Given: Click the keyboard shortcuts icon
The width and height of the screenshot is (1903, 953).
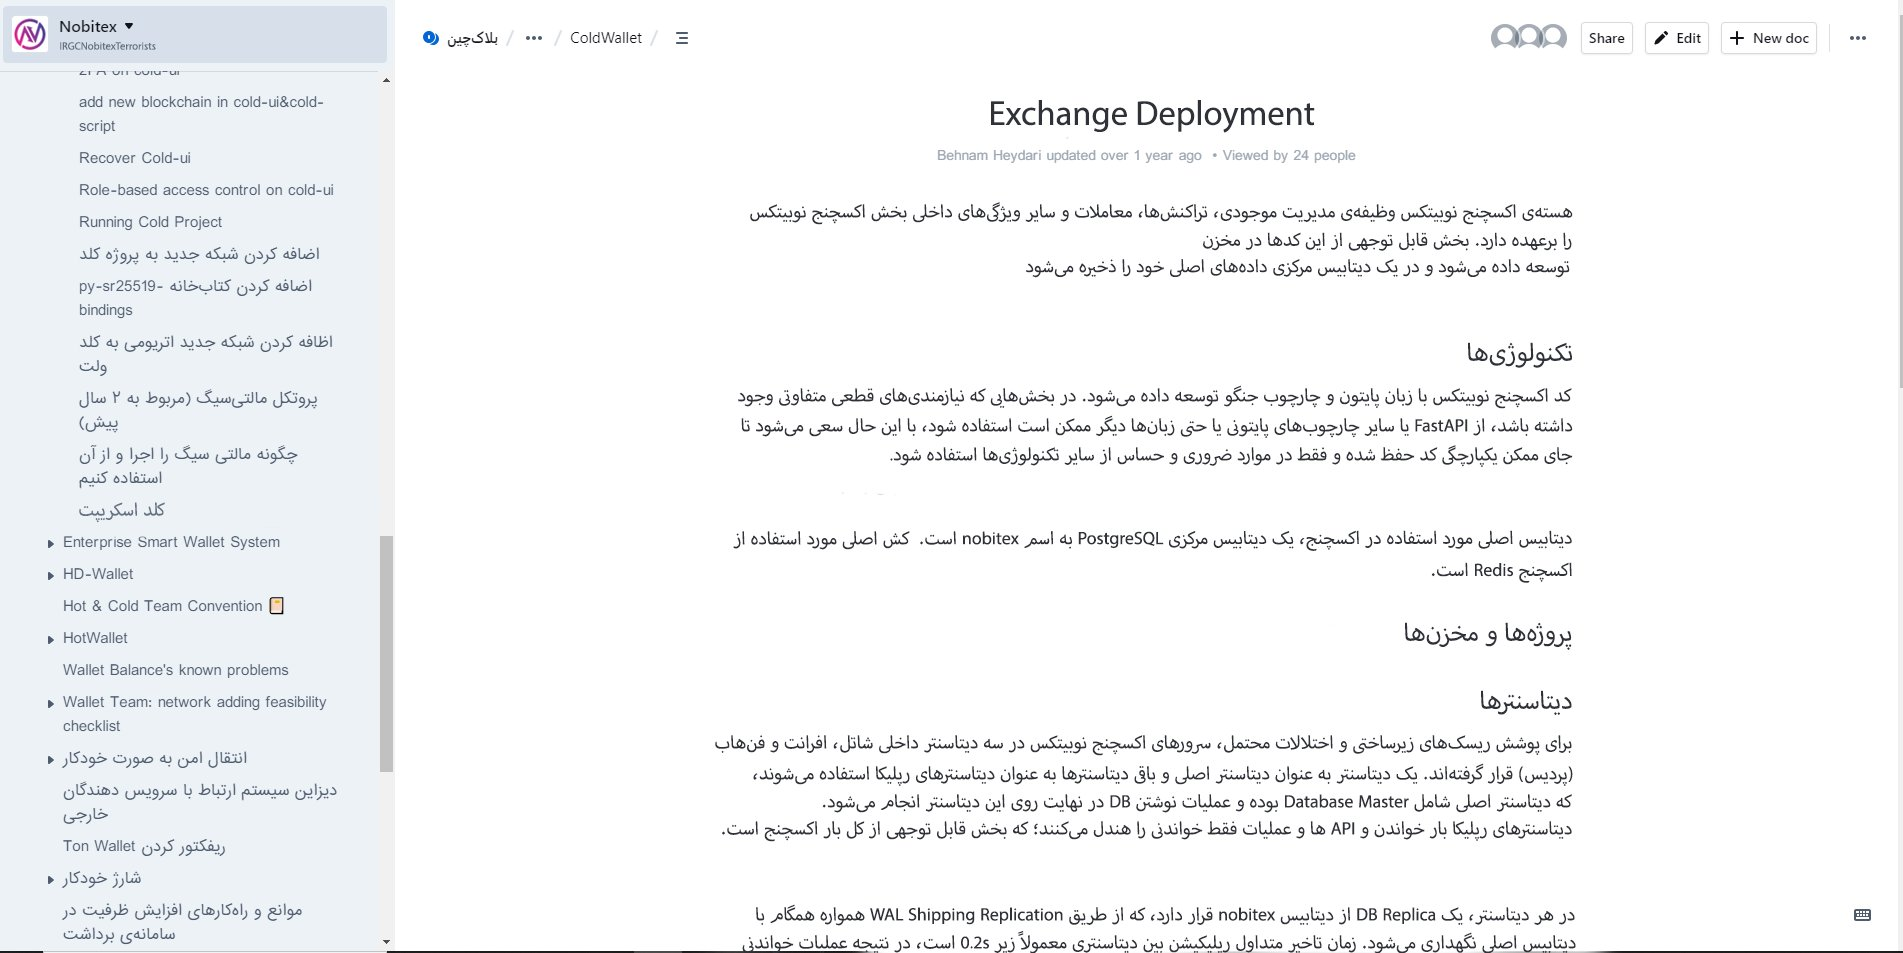Looking at the screenshot, I should point(1862,915).
